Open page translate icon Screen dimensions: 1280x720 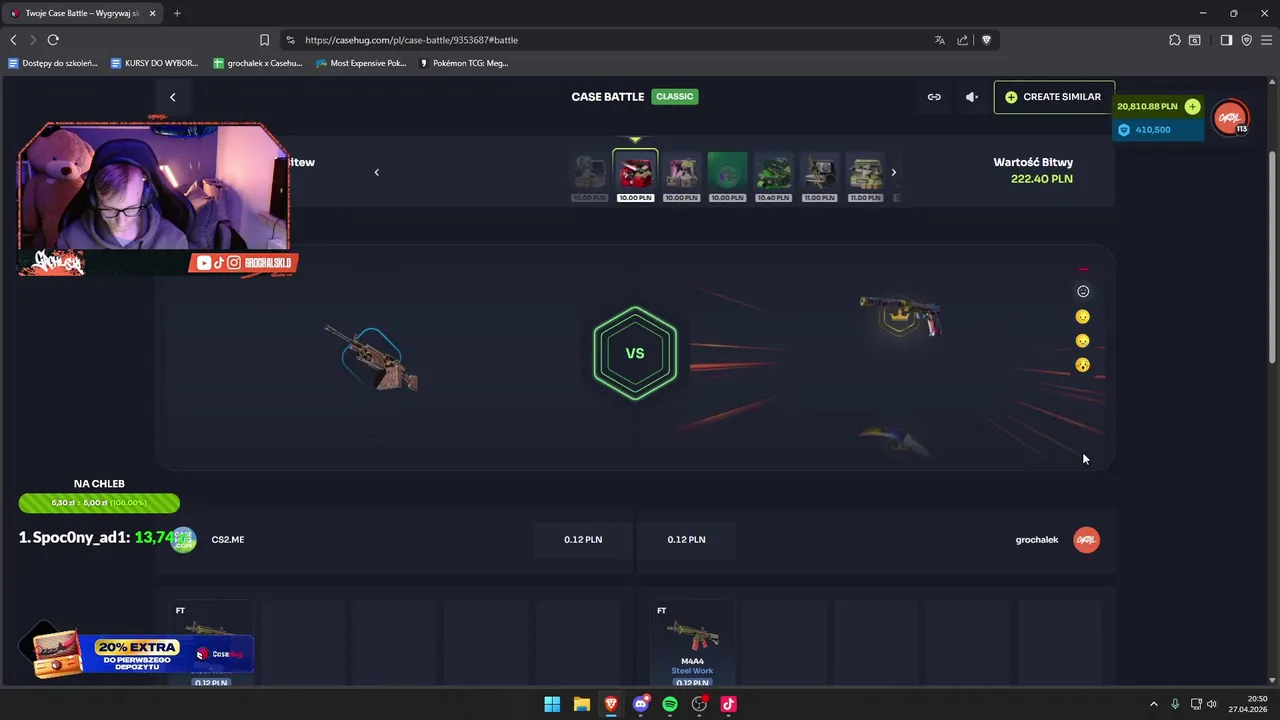[939, 40]
